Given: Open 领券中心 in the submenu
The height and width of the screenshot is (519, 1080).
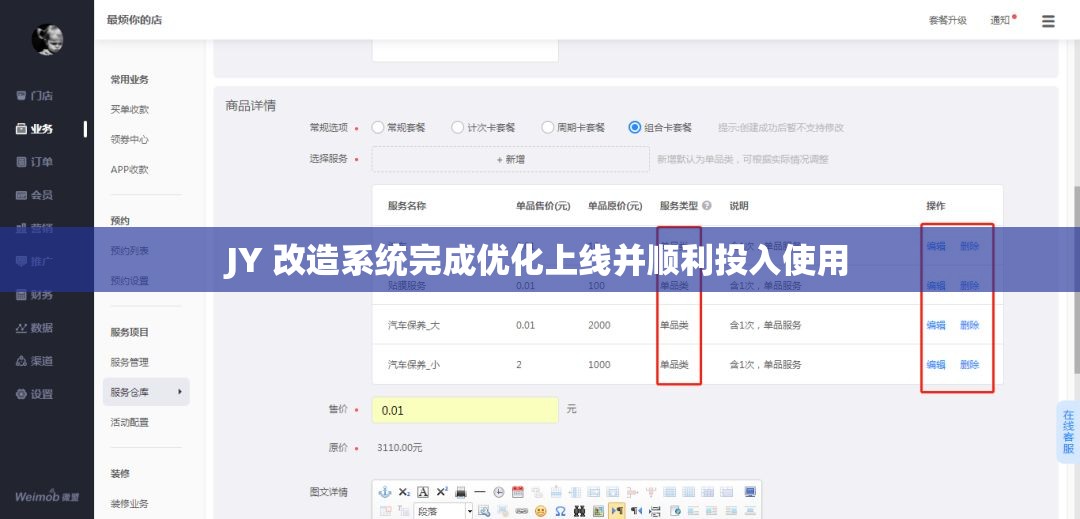Looking at the screenshot, I should (x=129, y=139).
